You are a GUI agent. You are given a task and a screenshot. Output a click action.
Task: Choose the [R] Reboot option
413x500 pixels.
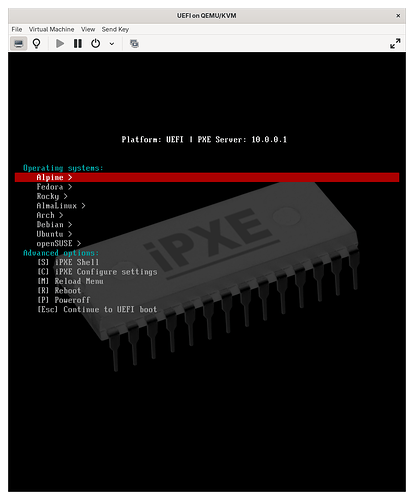click(59, 291)
